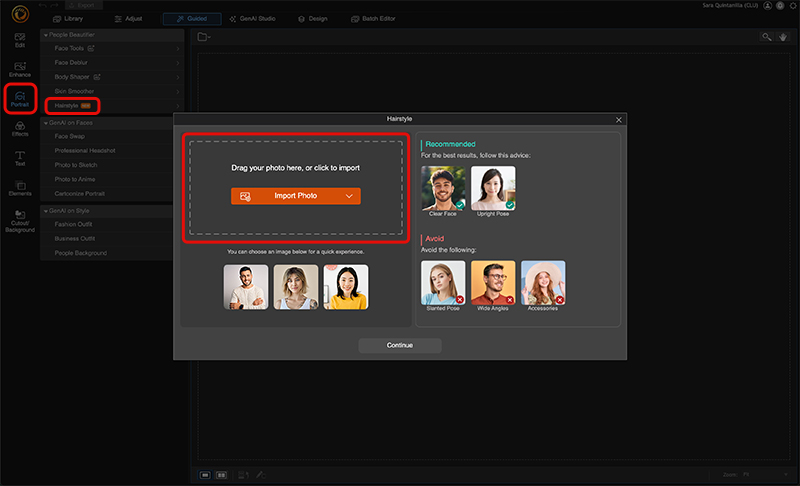Click the Accessories avoid example
This screenshot has width=800, height=486.
point(543,283)
